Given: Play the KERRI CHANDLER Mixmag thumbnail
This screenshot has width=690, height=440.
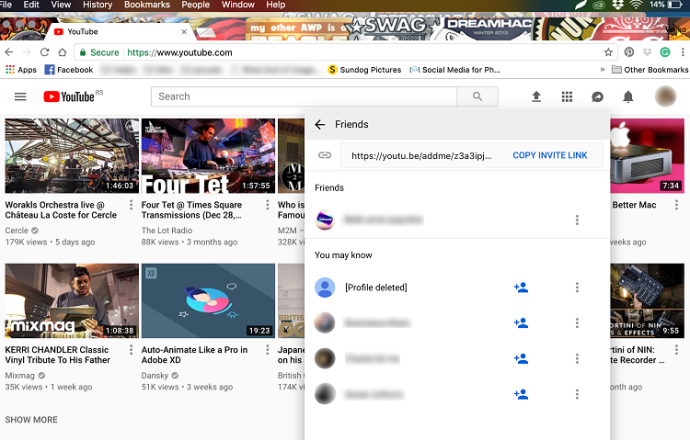Looking at the screenshot, I should pos(72,301).
